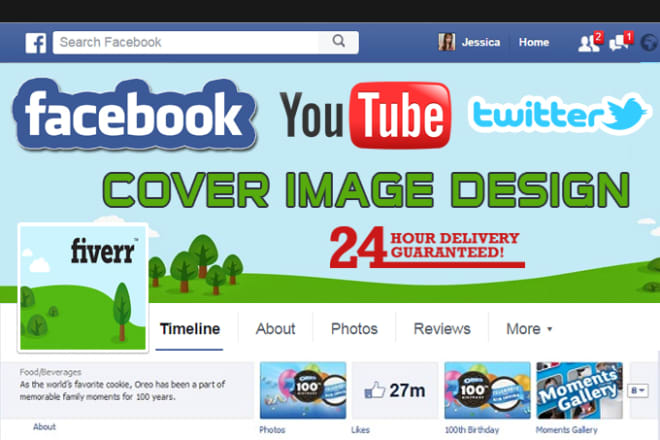Switch to the Photos tab
Screen dimensions: 660x440
click(x=354, y=329)
